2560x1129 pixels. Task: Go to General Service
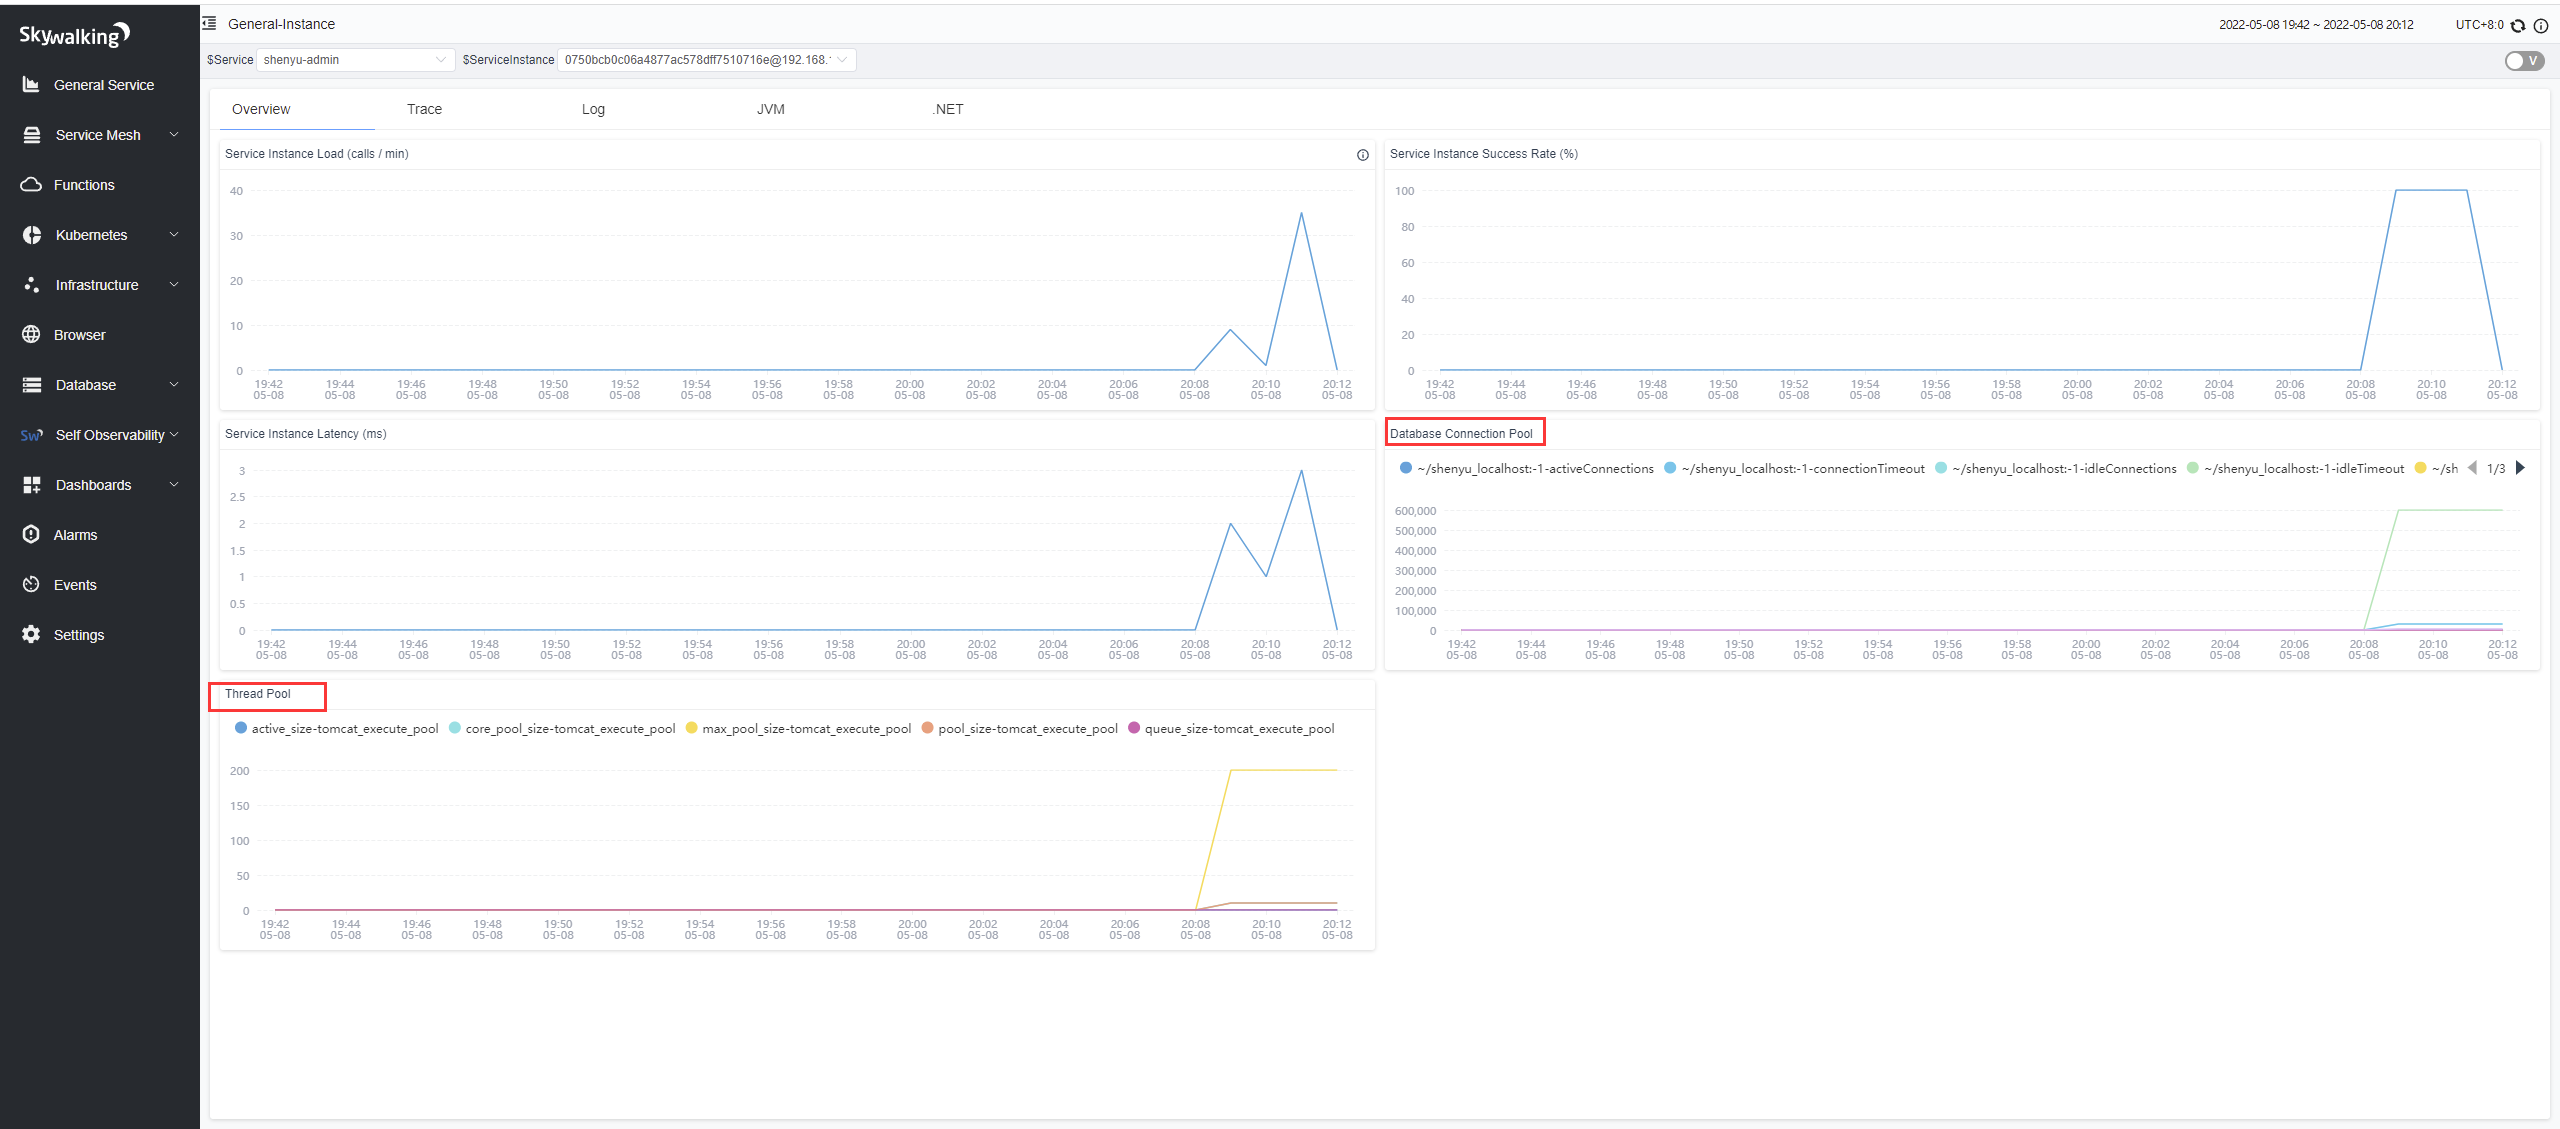(x=103, y=85)
